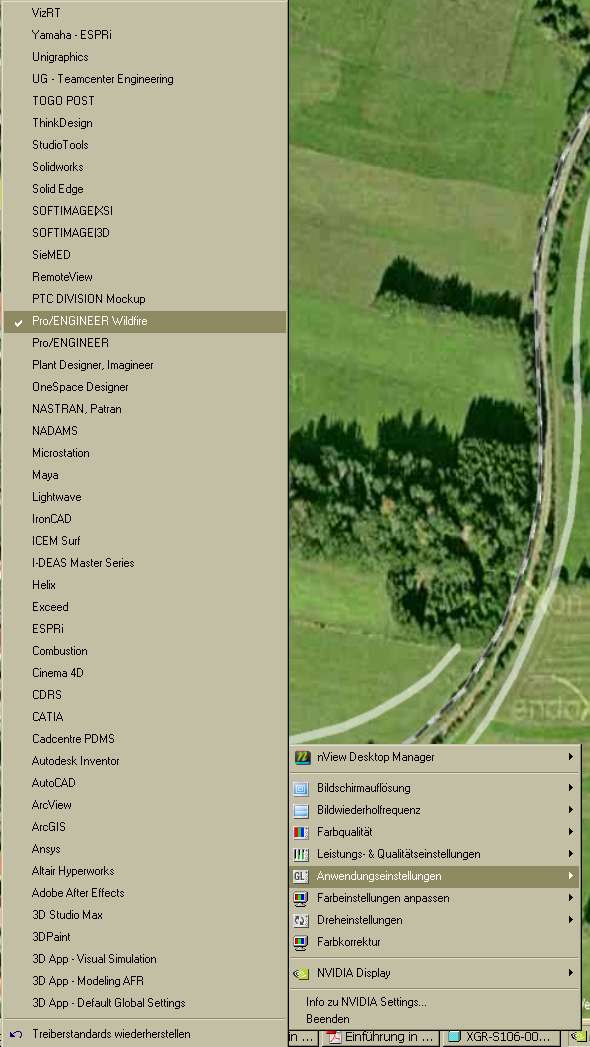Select Unigraphics profile

click(145, 57)
